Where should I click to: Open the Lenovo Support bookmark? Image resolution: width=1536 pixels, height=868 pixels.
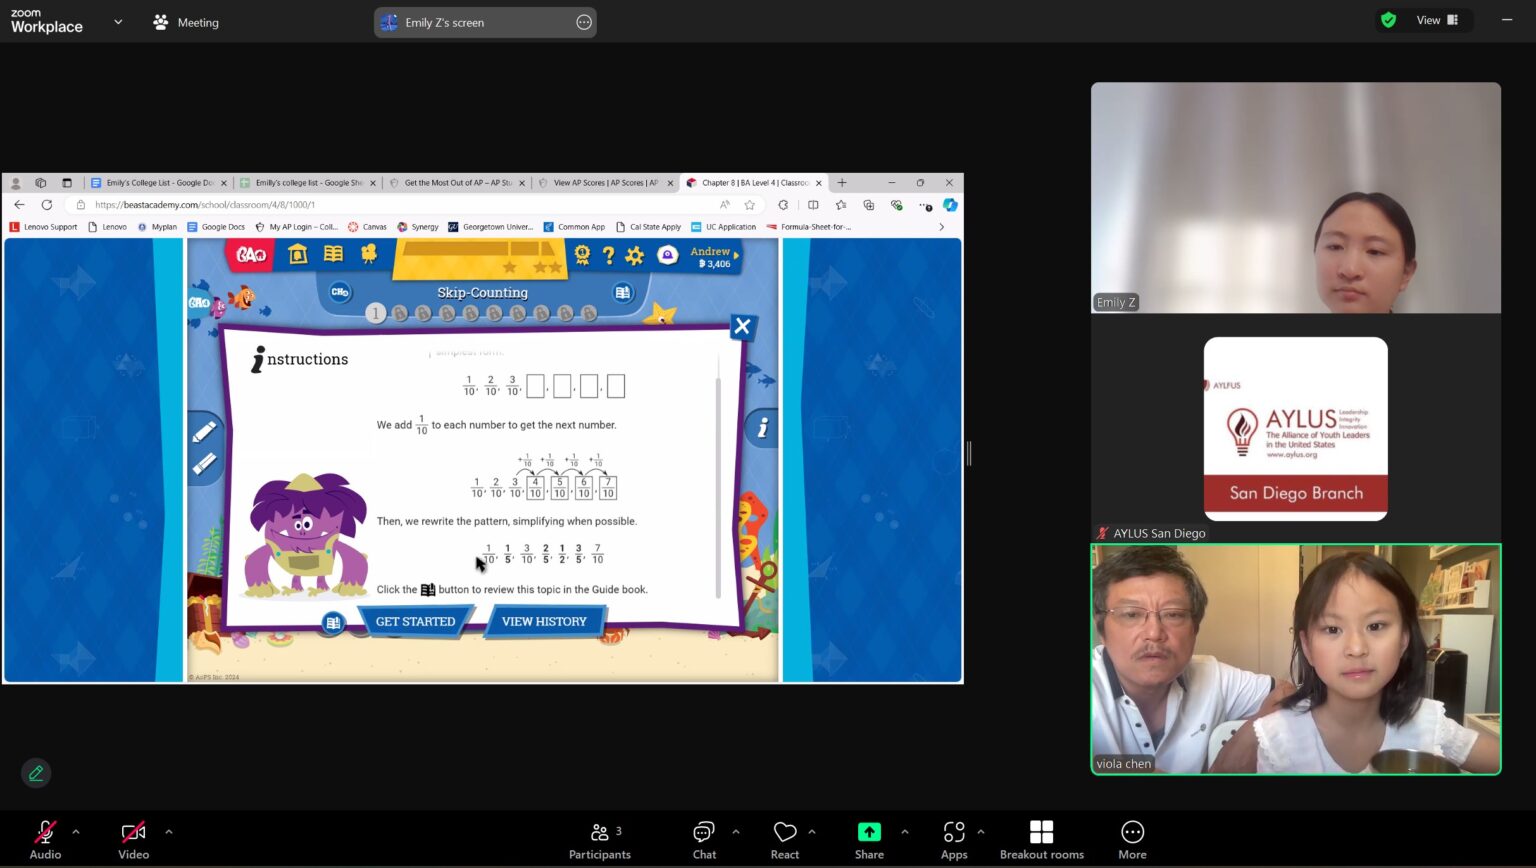click(43, 227)
